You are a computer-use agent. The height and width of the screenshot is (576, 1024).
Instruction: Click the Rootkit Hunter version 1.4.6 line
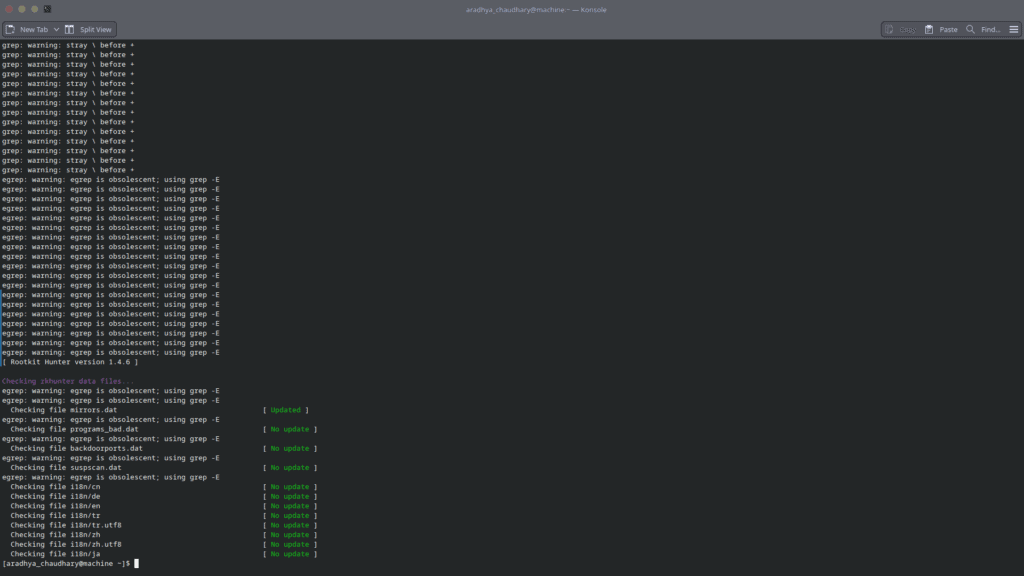[70, 362]
